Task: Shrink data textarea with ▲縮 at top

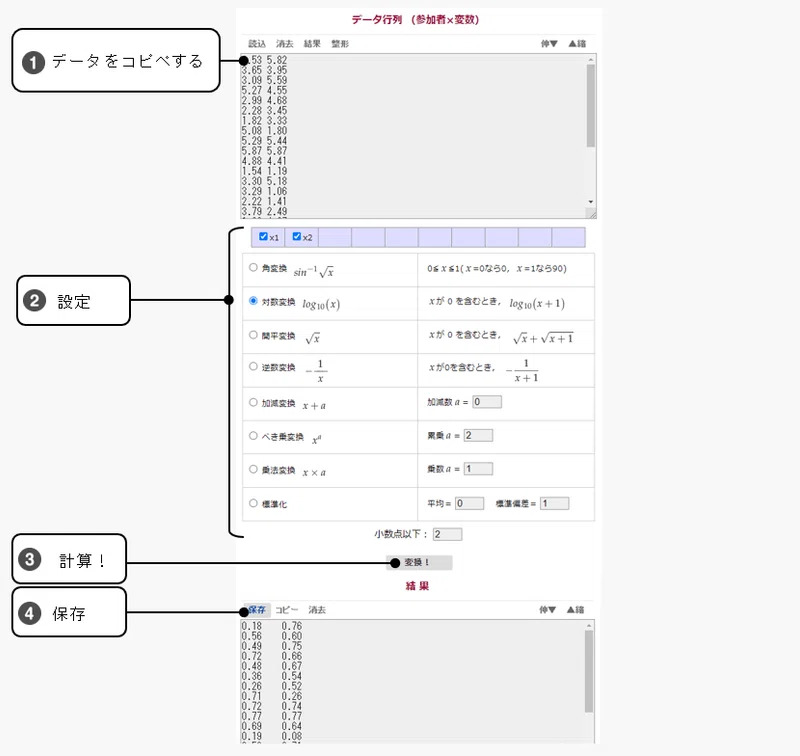Action: pos(577,44)
